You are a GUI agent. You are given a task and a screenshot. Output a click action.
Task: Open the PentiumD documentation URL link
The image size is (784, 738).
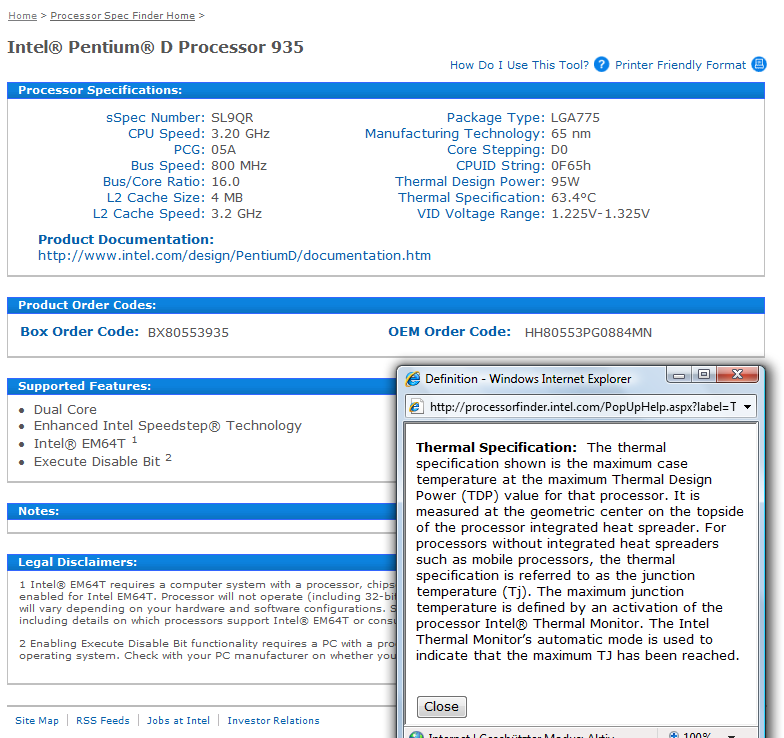(234, 256)
